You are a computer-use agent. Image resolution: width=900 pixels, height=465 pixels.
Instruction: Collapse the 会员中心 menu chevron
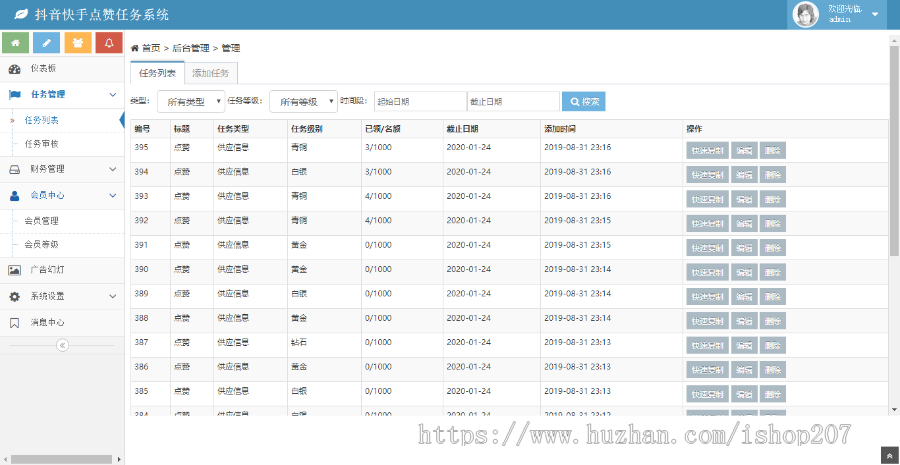tap(112, 196)
